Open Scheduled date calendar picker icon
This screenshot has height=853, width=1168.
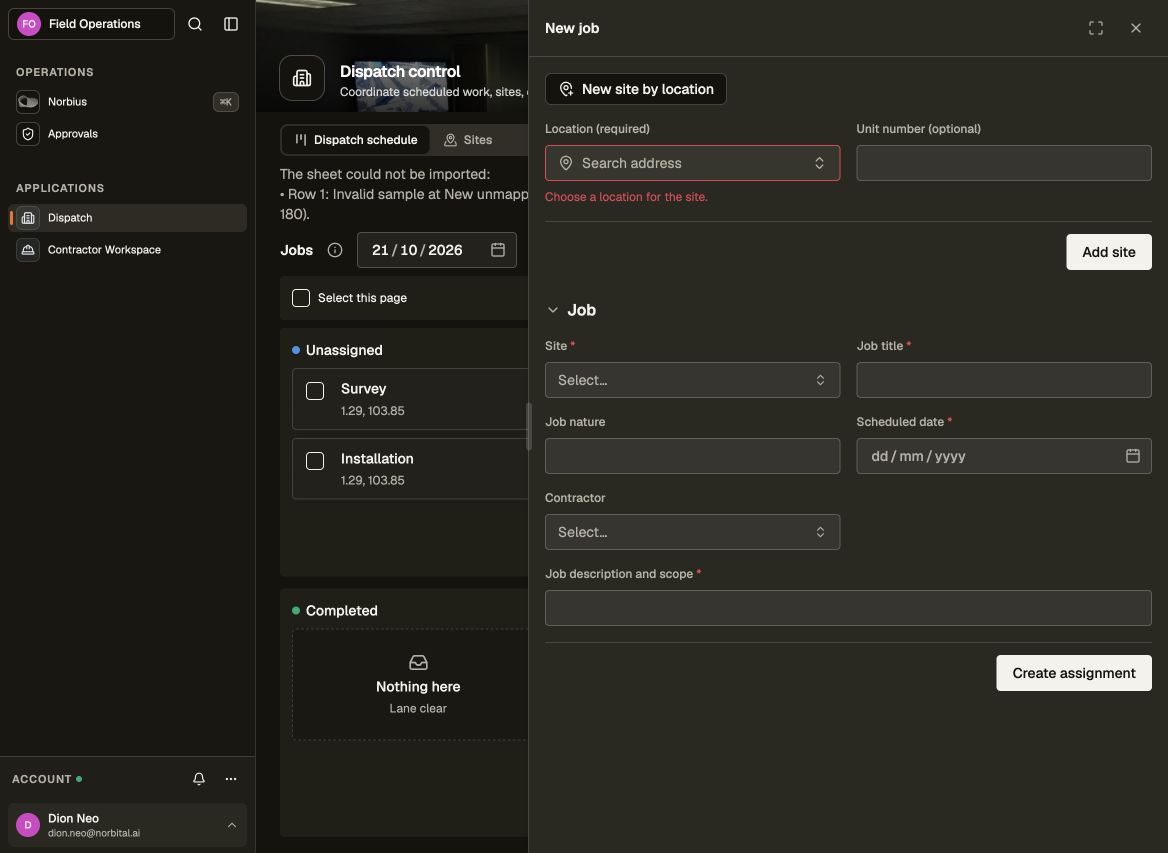point(1132,456)
